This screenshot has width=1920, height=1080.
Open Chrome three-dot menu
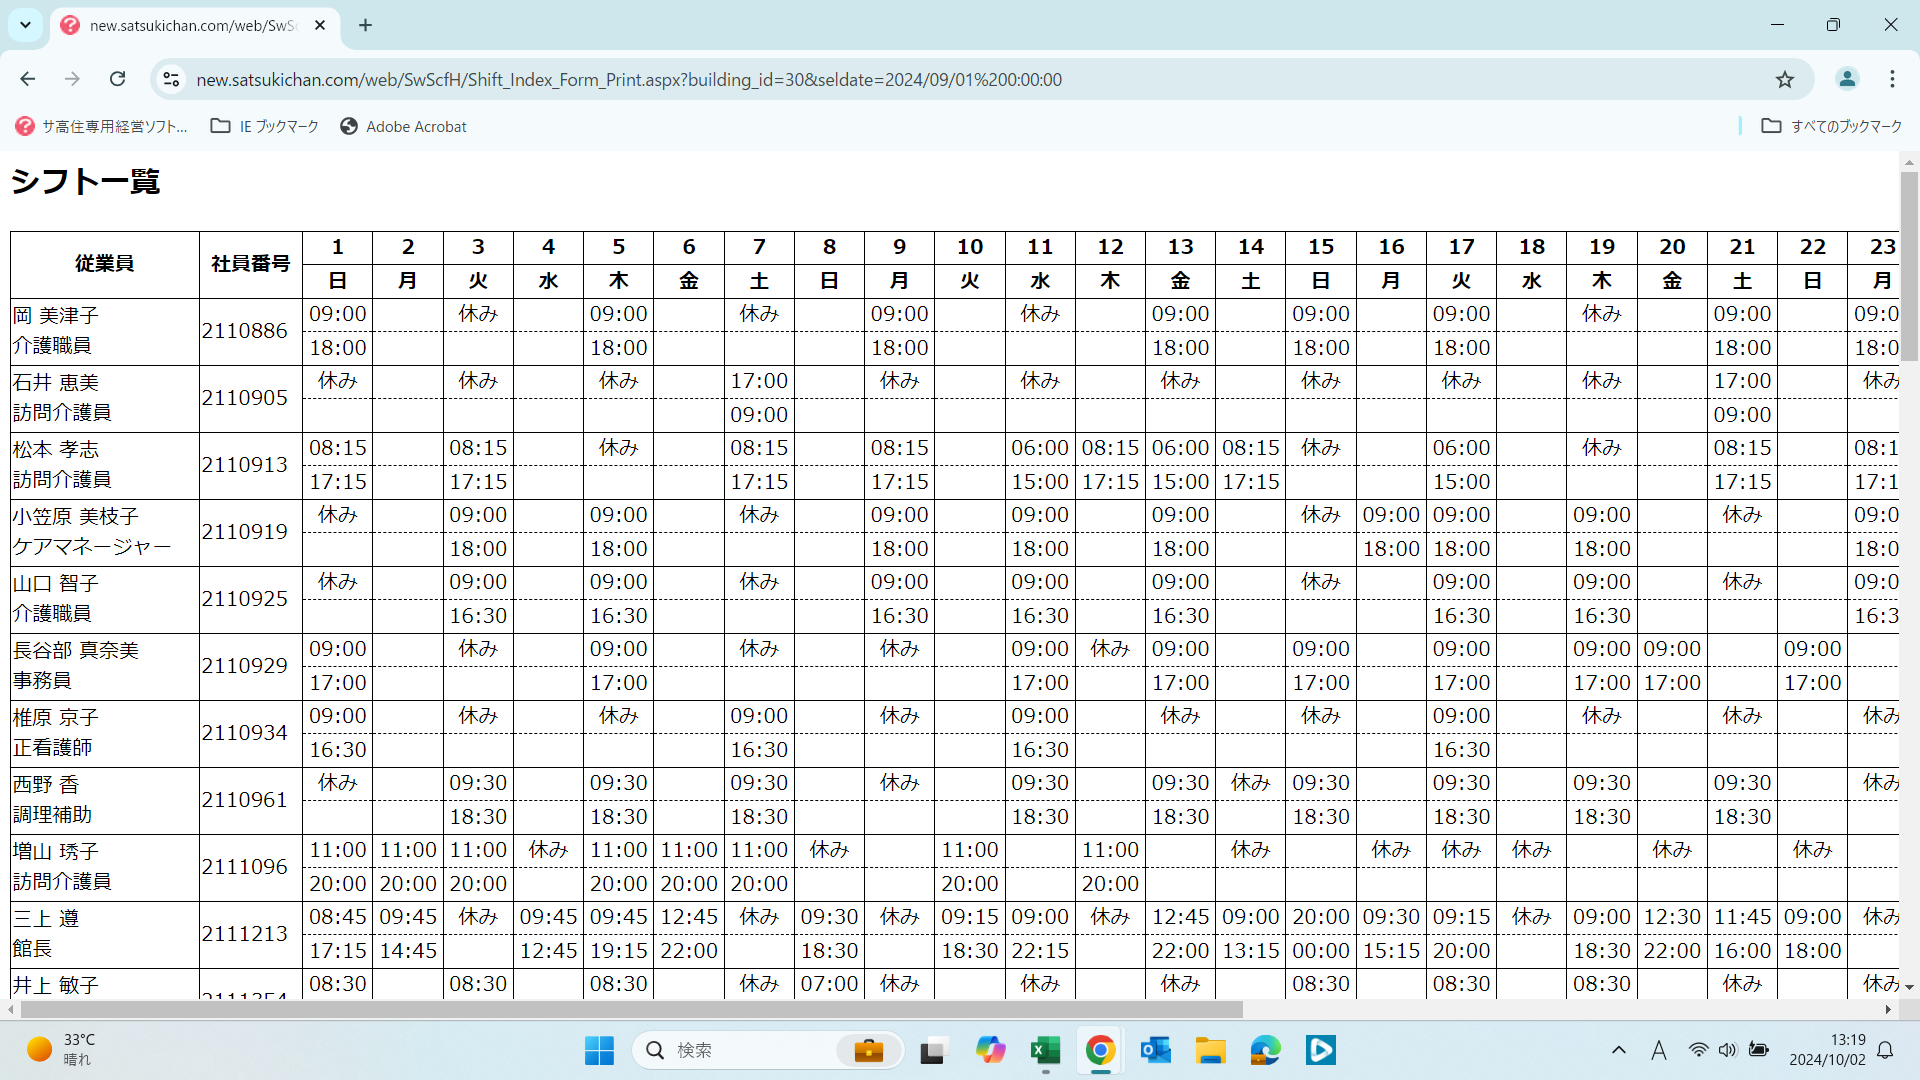[1892, 79]
